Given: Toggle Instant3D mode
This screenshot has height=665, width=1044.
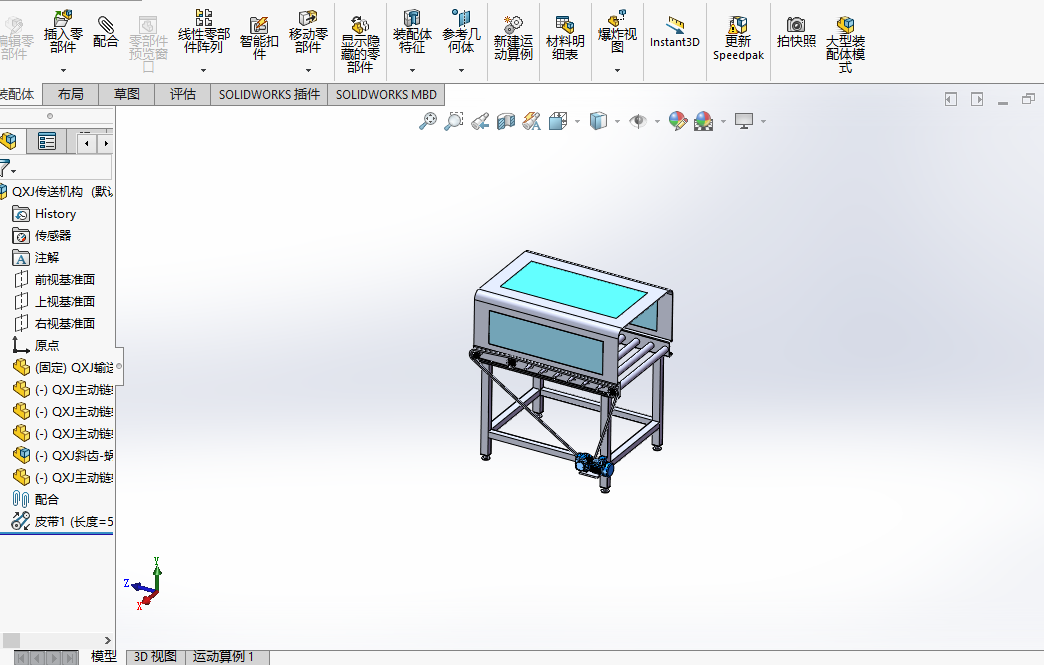Looking at the screenshot, I should 674,33.
